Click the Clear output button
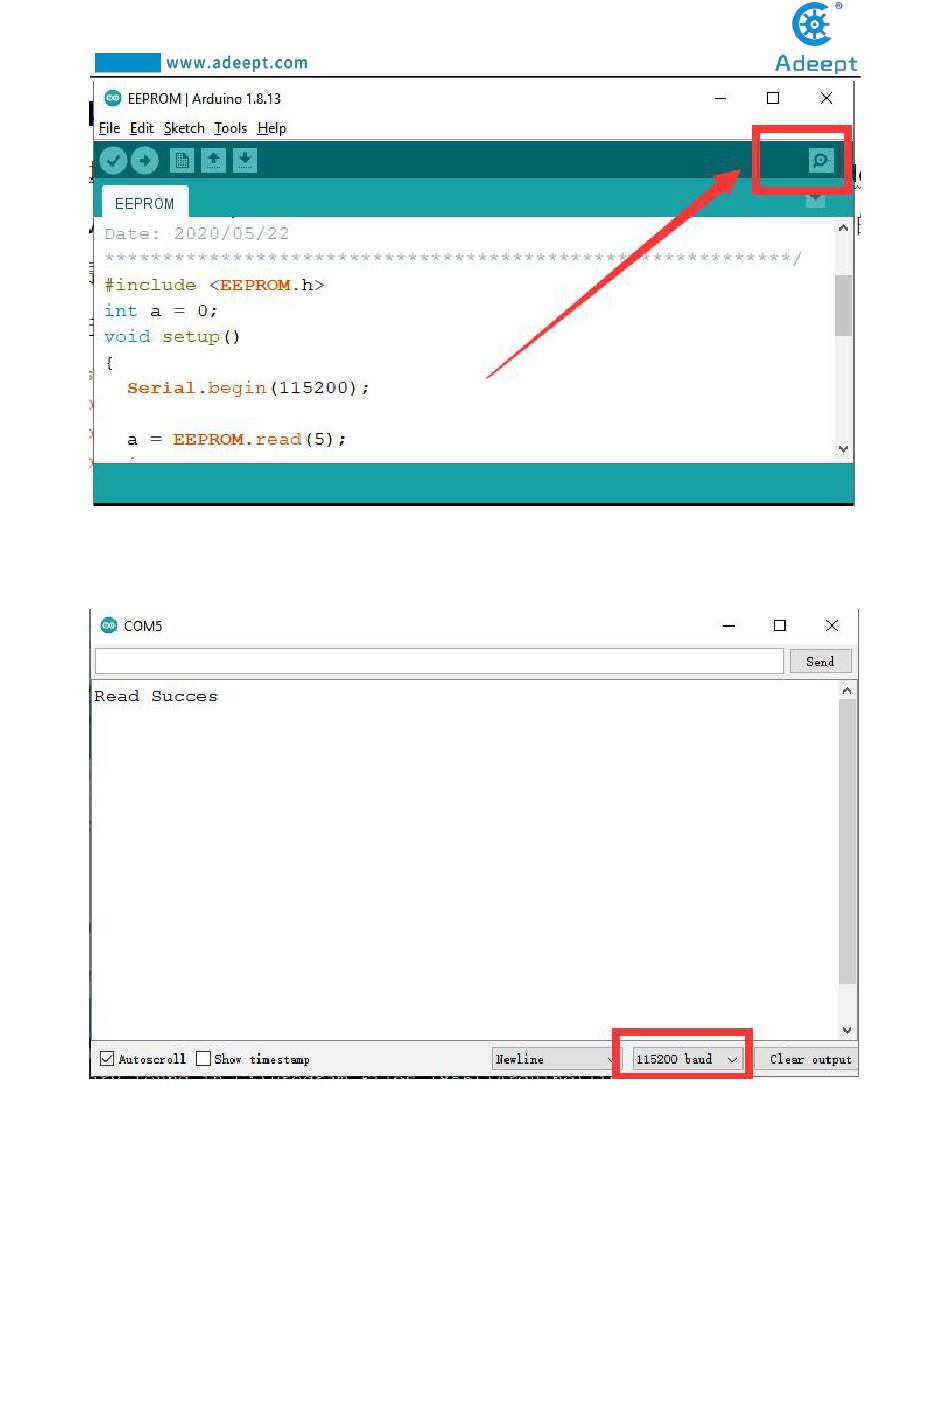The height and width of the screenshot is (1408, 950). (810, 1059)
